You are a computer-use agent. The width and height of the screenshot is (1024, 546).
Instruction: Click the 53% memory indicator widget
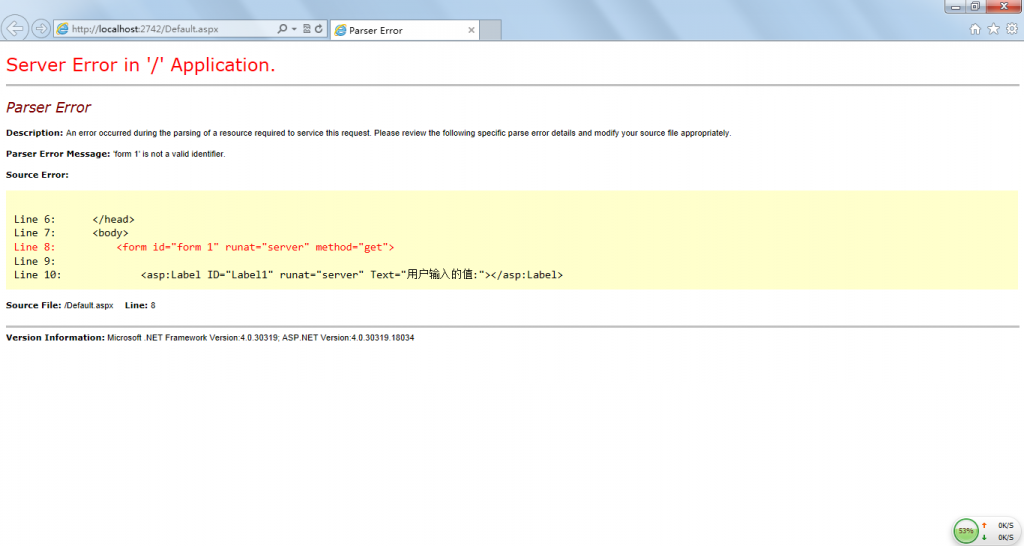(x=966, y=531)
